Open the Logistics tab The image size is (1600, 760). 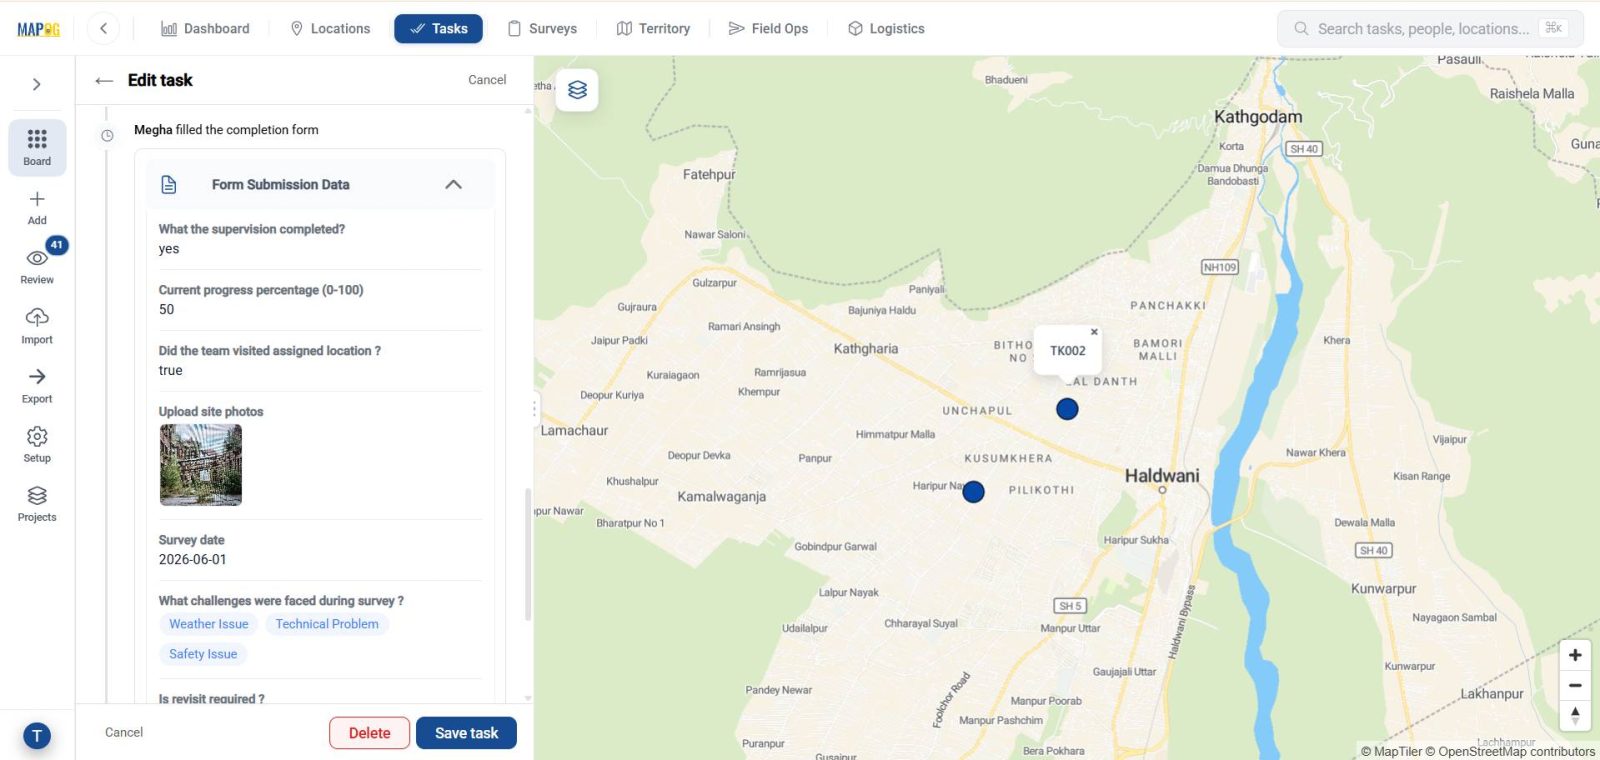(x=886, y=28)
